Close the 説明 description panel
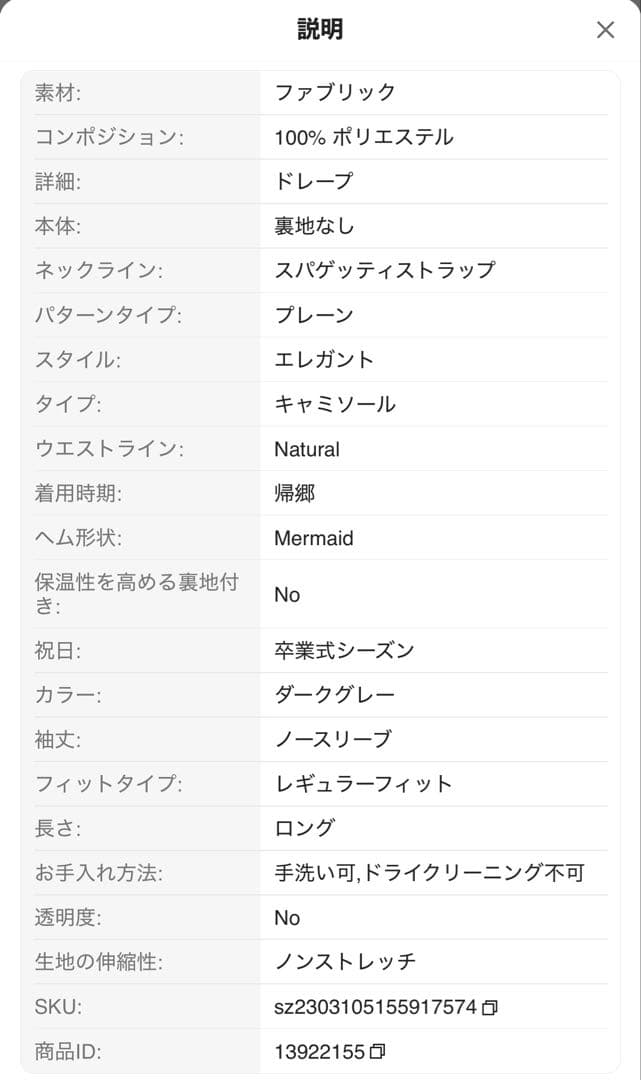 click(605, 30)
